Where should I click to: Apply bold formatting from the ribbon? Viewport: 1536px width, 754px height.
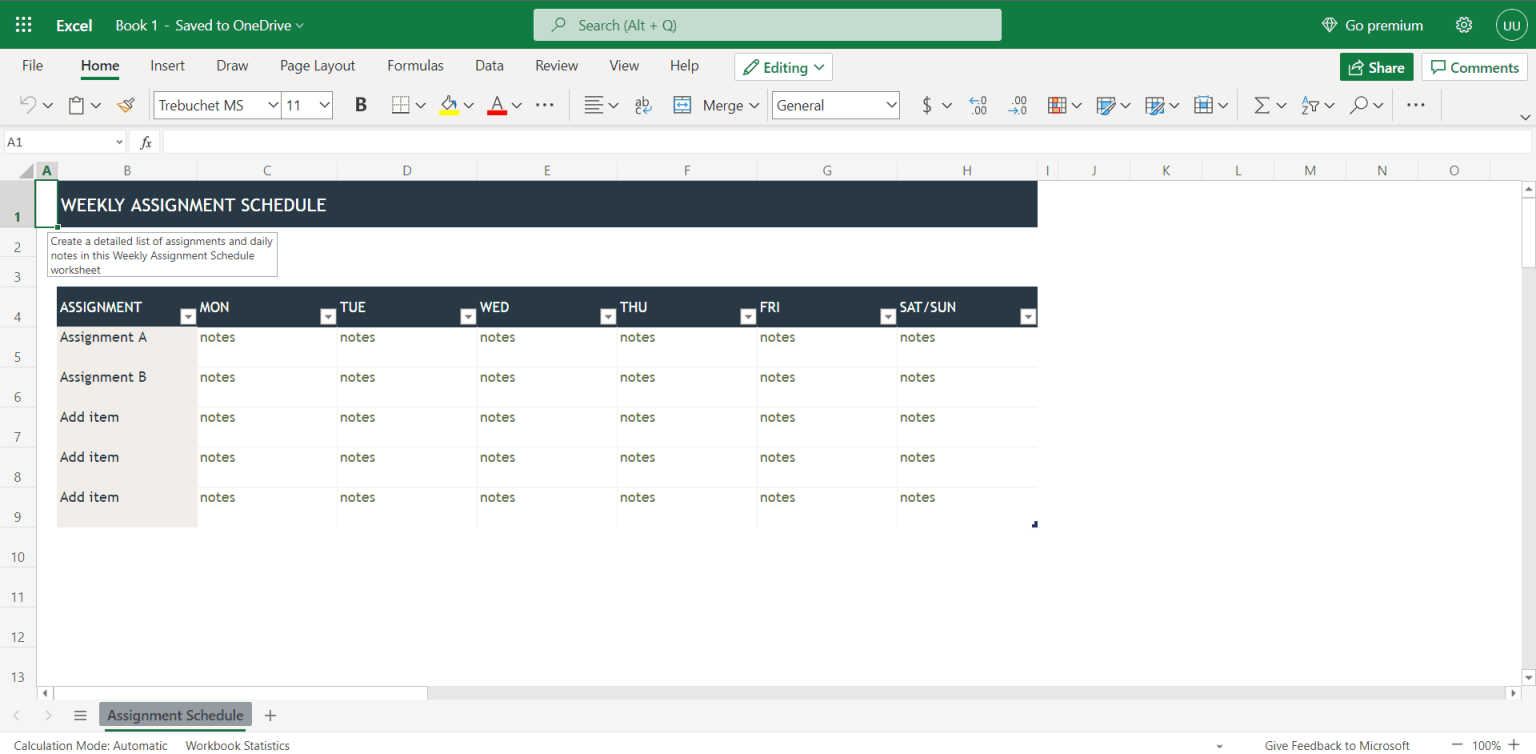point(360,104)
